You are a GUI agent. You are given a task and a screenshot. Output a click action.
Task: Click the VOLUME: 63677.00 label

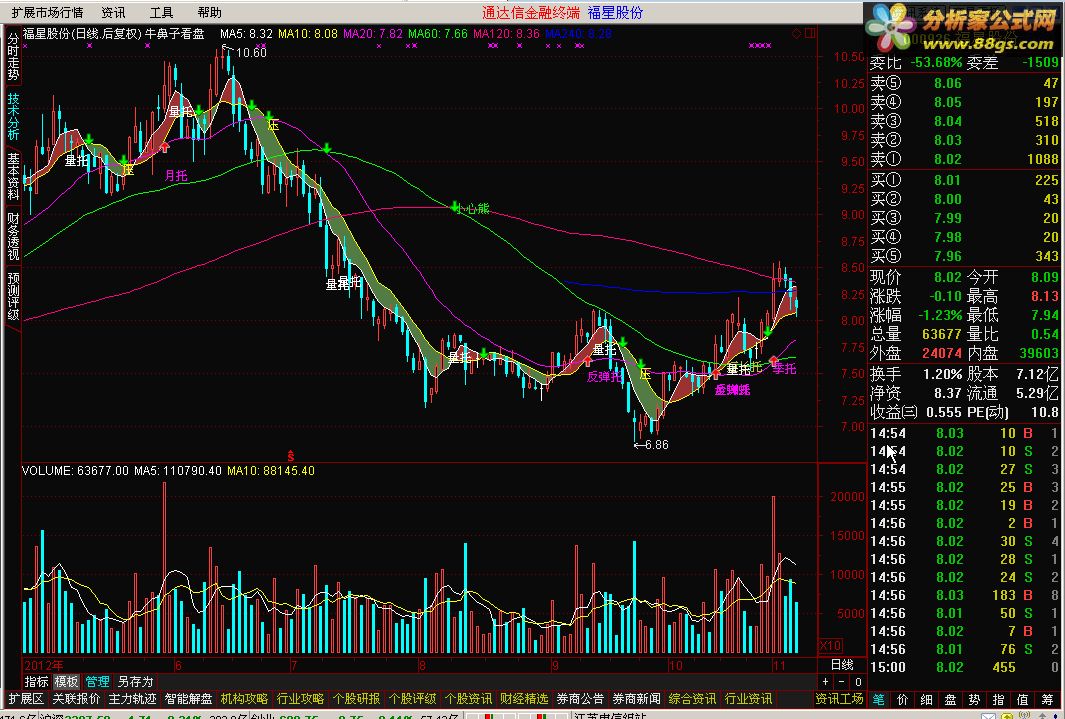(x=75, y=471)
